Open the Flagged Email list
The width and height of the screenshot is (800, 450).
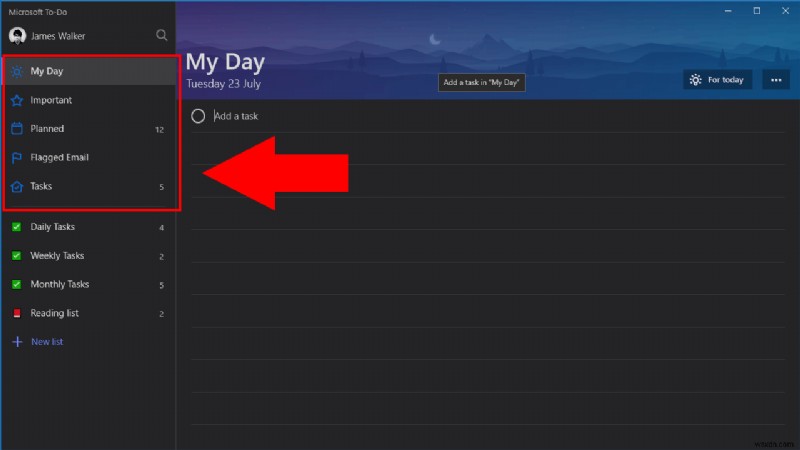pos(90,158)
